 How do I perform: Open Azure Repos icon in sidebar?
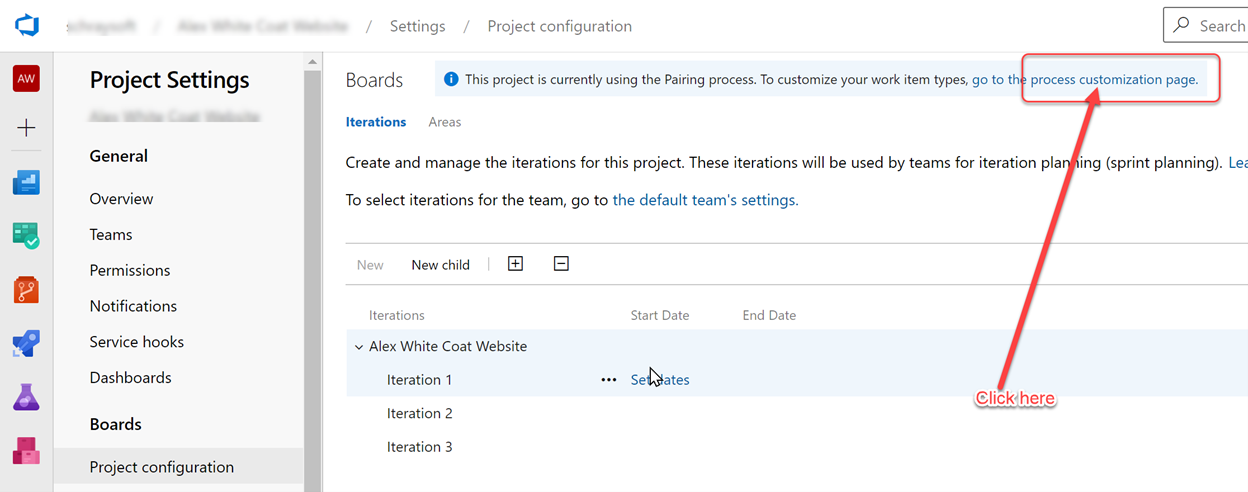(26, 290)
